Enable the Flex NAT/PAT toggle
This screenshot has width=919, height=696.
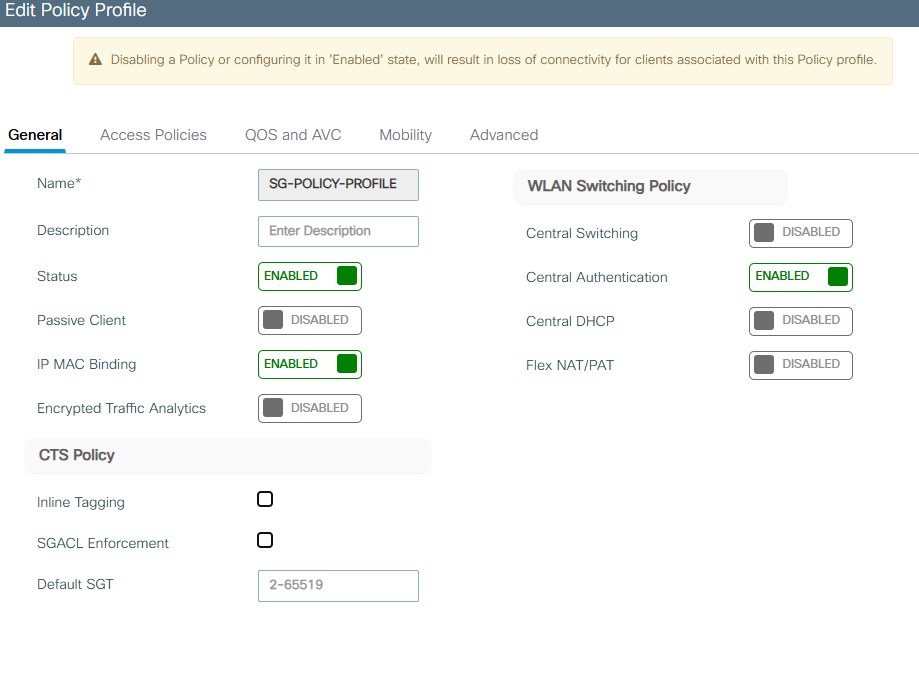(x=801, y=365)
